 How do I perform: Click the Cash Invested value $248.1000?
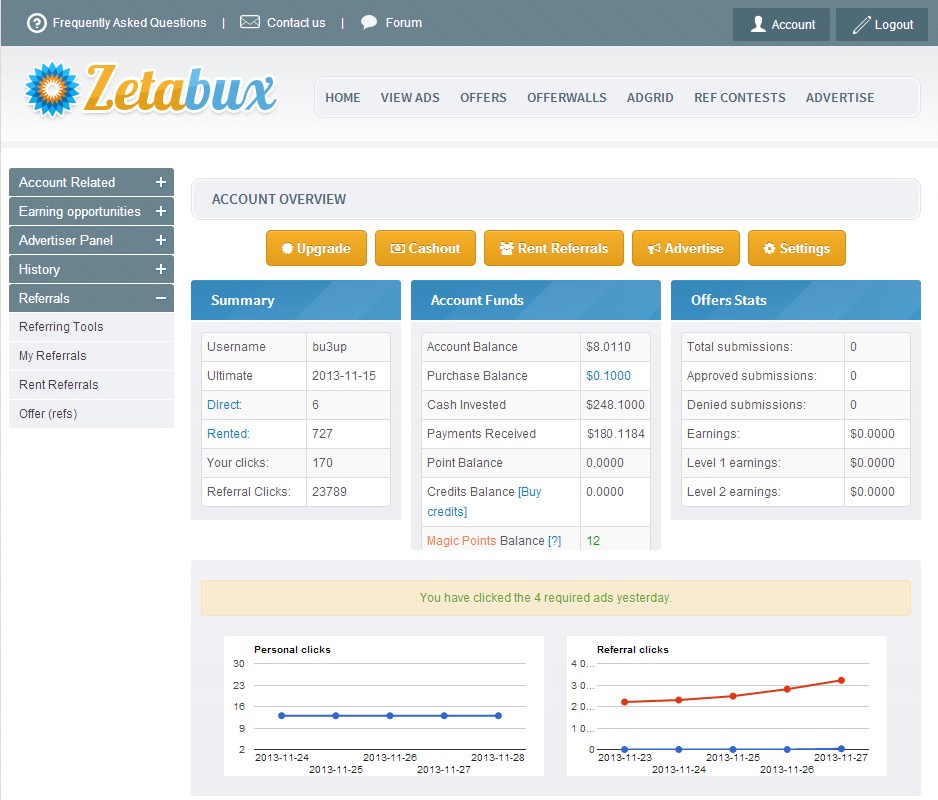pyautogui.click(x=616, y=404)
